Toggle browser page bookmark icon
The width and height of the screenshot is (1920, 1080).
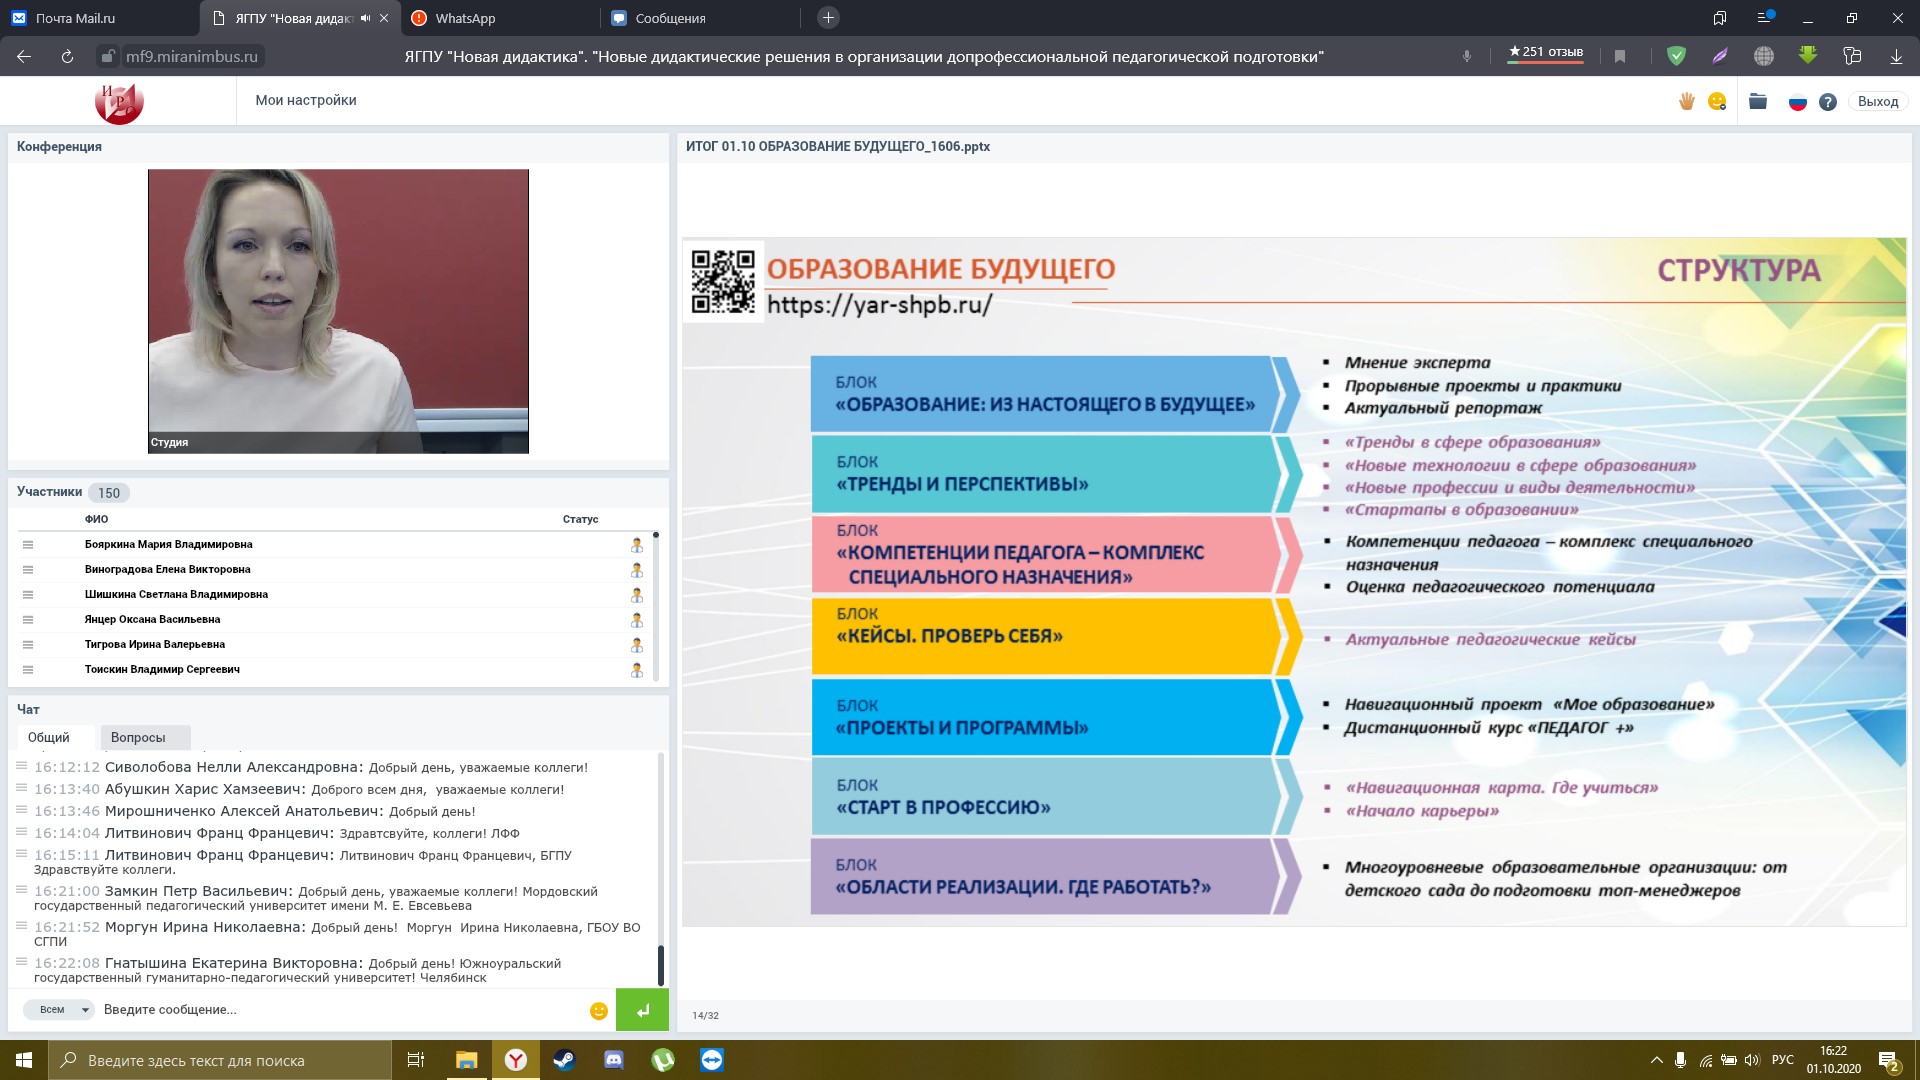pos(1620,57)
